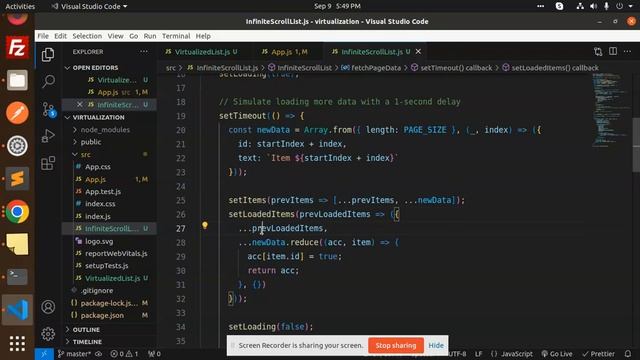Open the Help menu
640x360 pixels.
tap(203, 36)
